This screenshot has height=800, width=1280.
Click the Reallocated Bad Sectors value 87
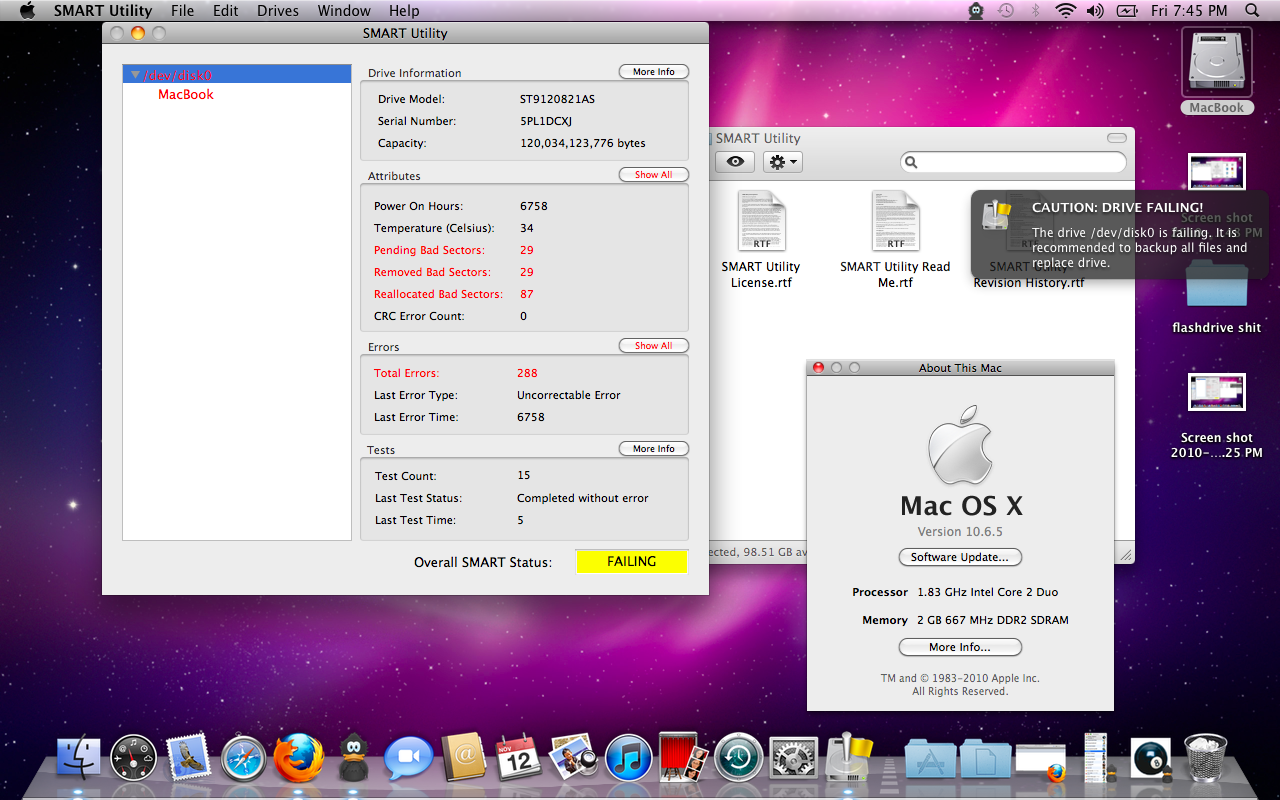[x=527, y=294]
